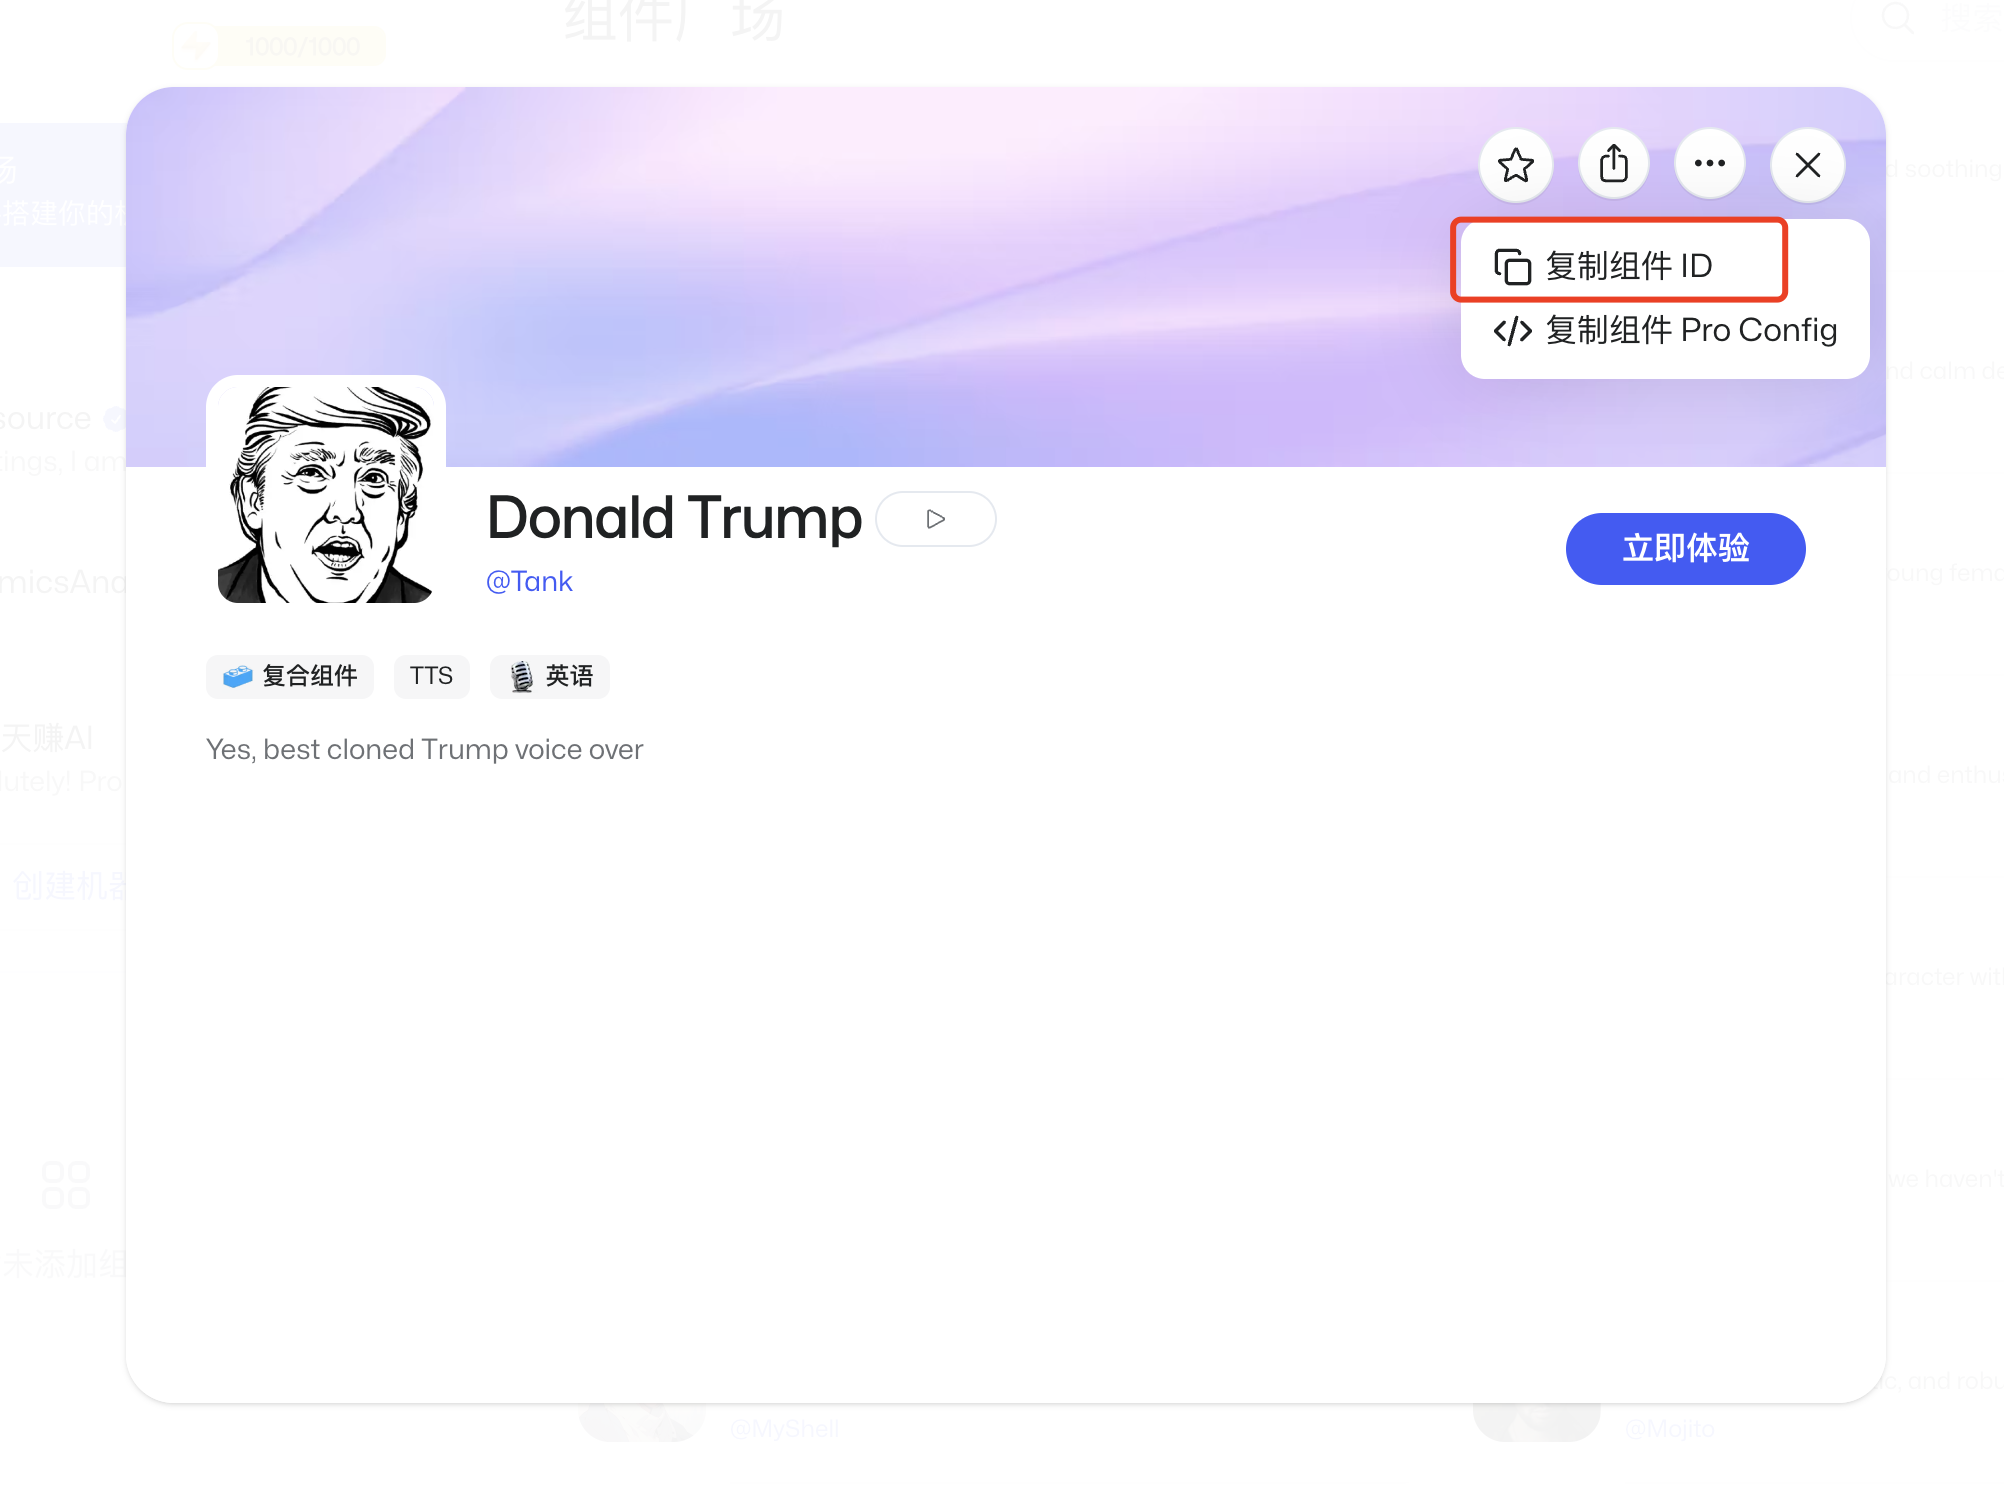
Task: Expand 复制组件 Pro Config menu entry
Action: 1691,330
